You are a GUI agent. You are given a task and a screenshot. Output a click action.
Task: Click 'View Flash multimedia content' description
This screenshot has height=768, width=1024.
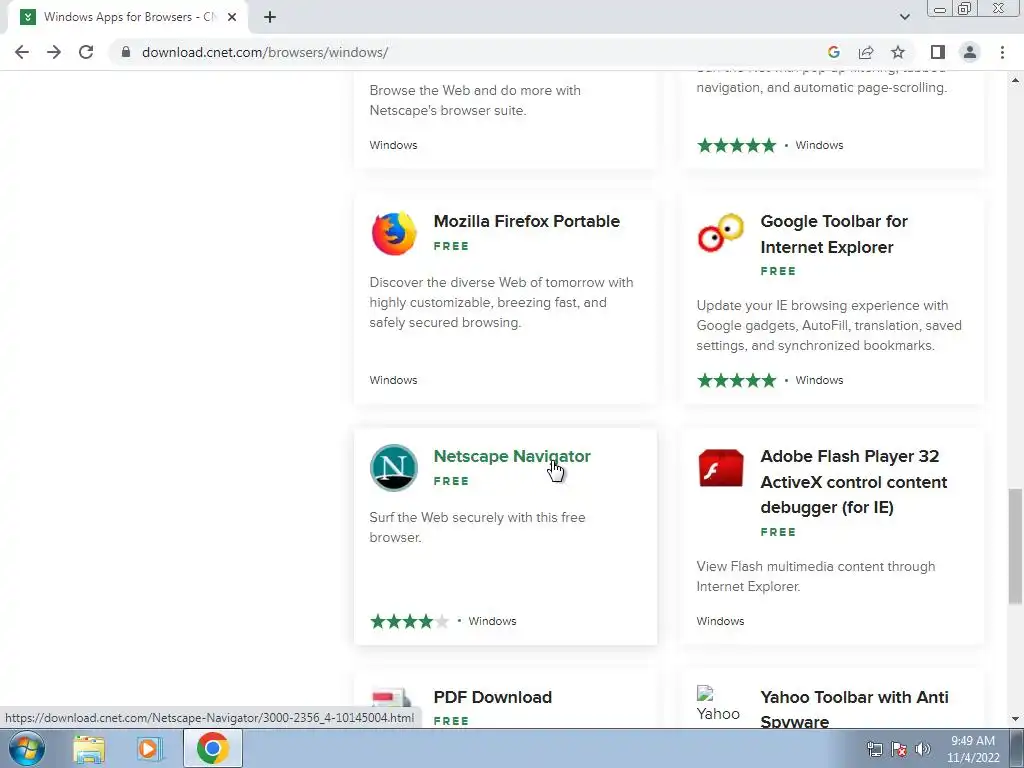coord(816,576)
